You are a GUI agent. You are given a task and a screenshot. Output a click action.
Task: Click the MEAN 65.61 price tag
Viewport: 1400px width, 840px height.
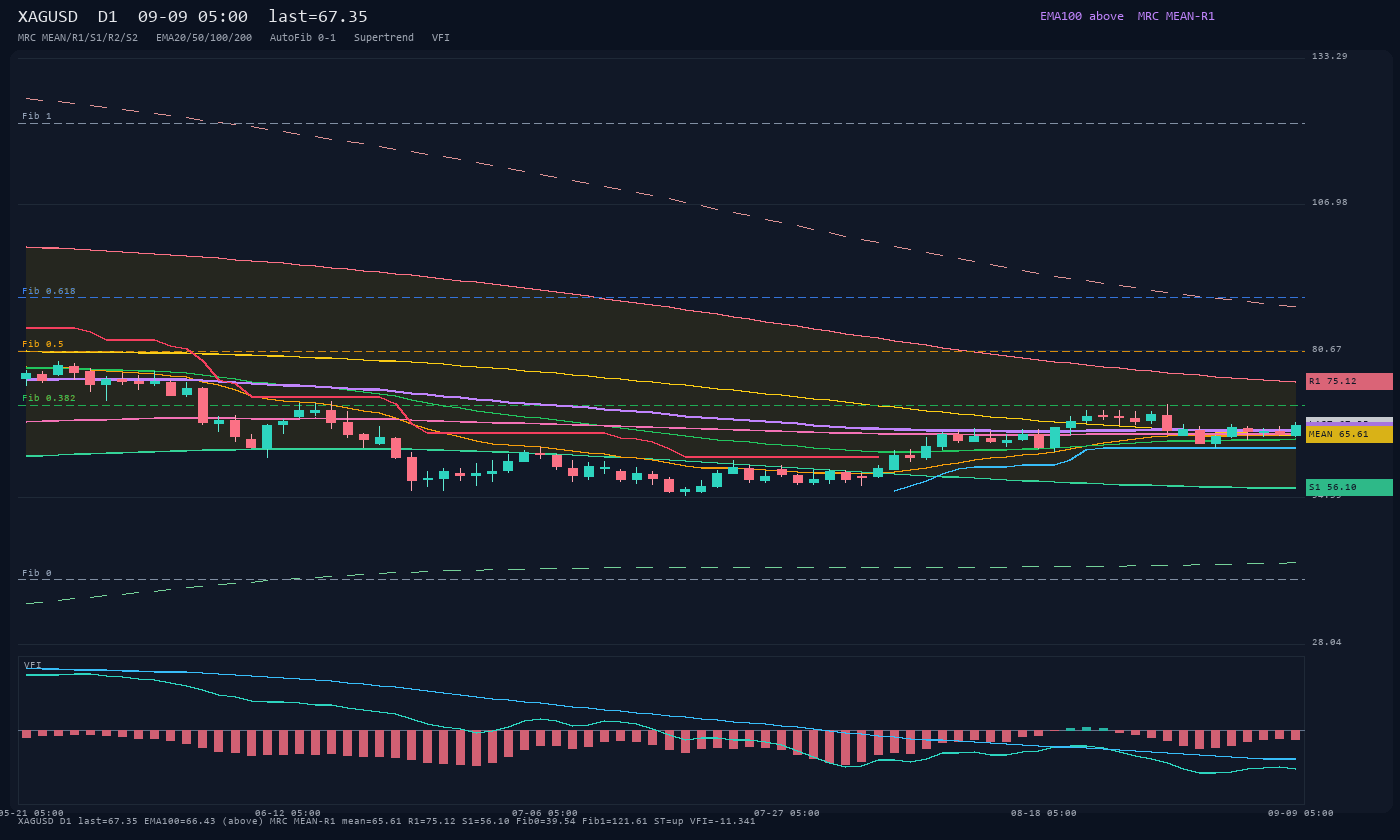tap(1349, 434)
